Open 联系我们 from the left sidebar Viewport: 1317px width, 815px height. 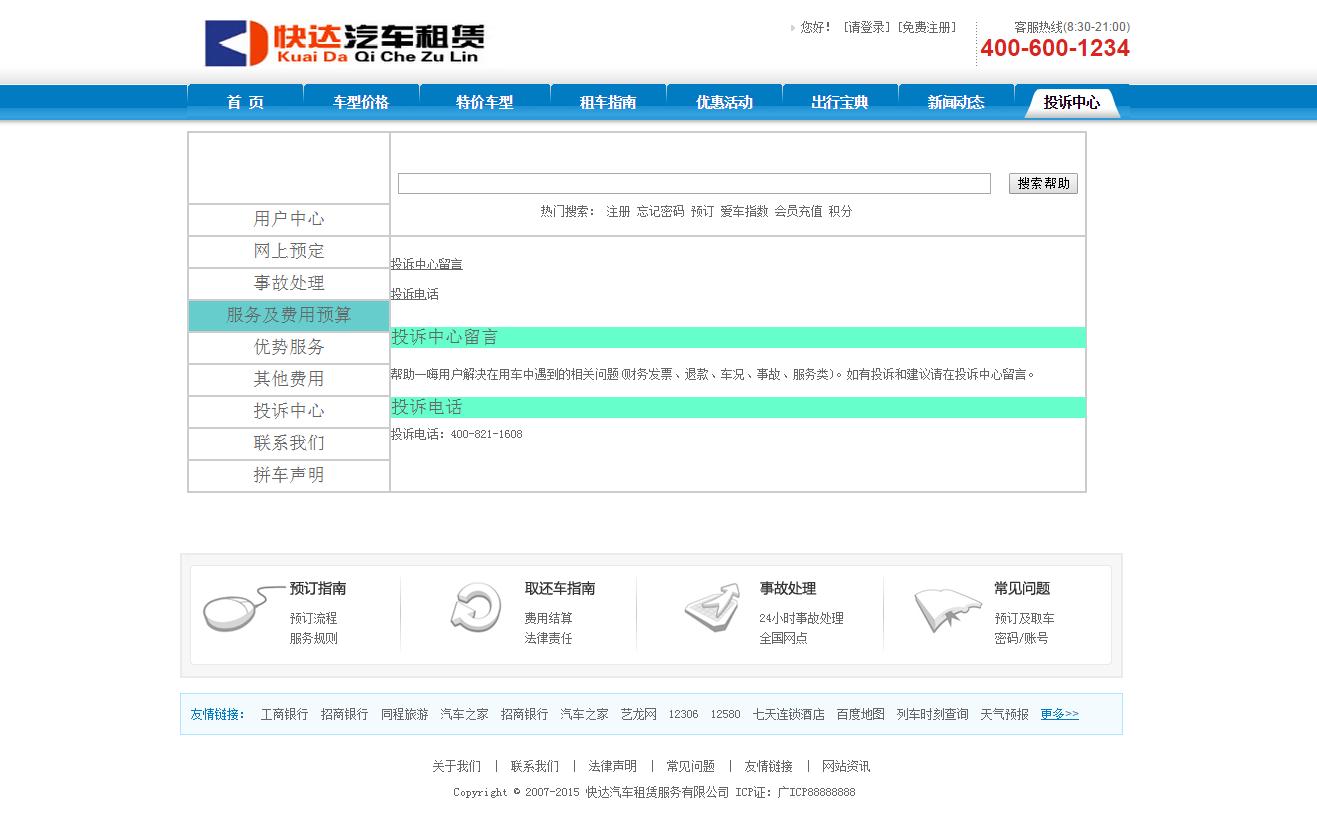289,443
